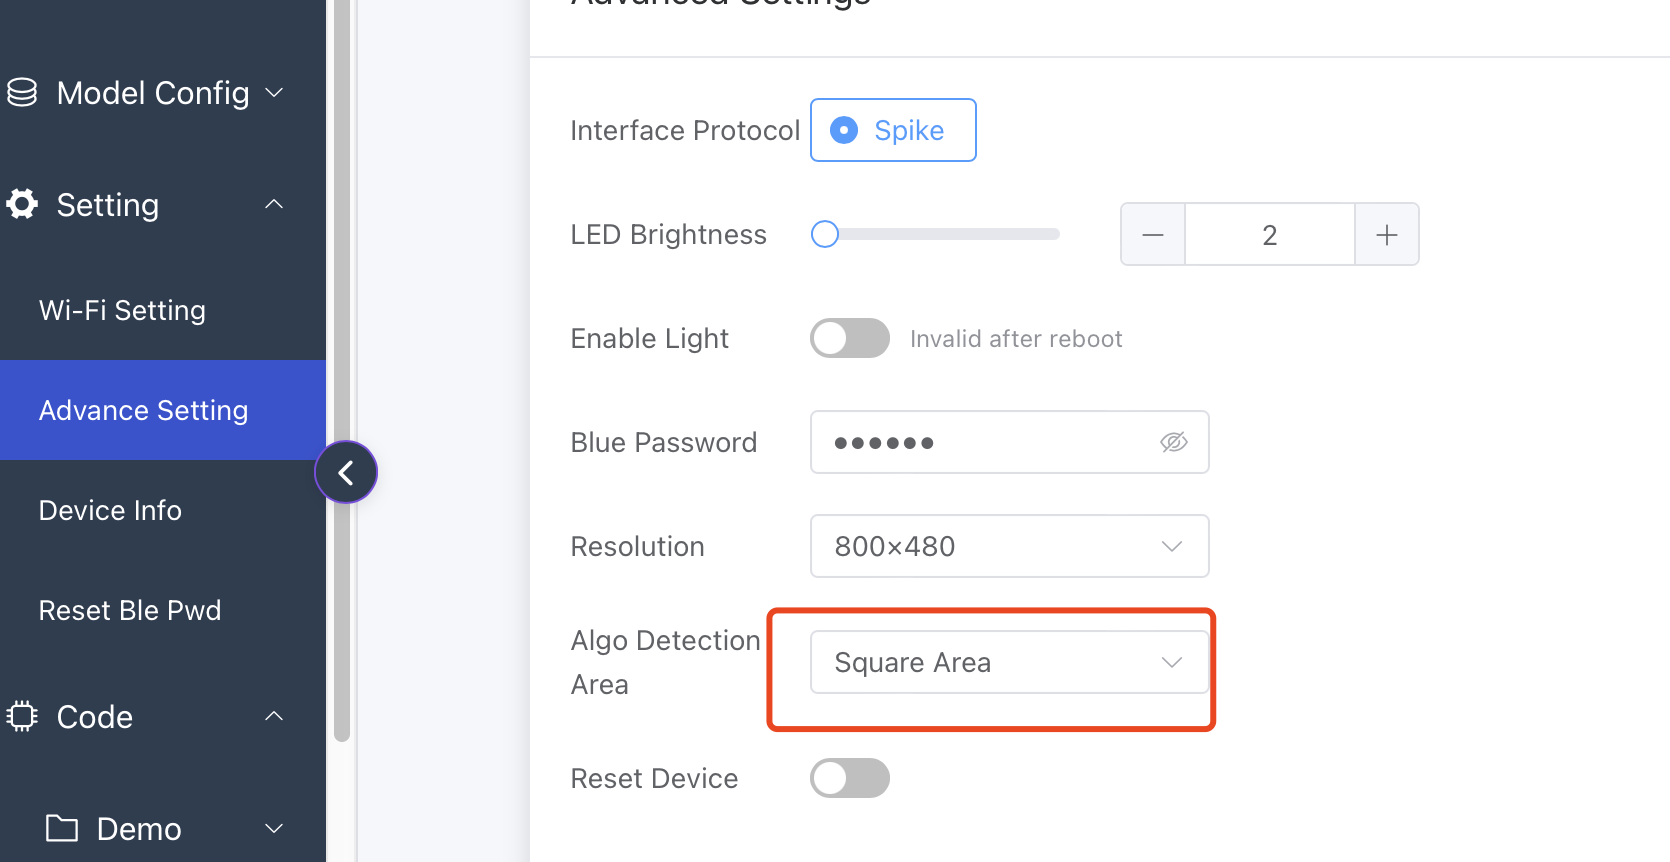Click the Demo folder icon
This screenshot has height=862, width=1670.
(62, 828)
